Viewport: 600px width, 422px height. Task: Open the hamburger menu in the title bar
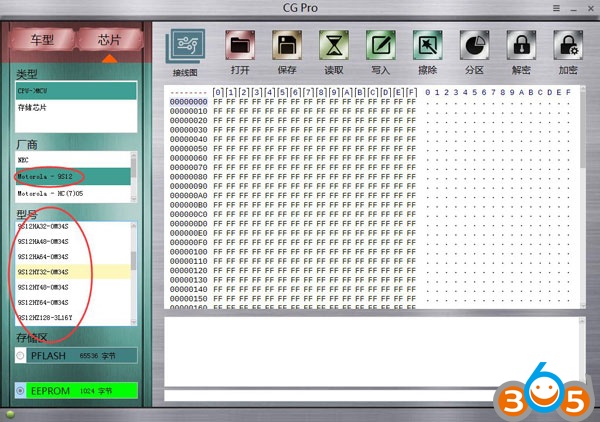point(556,8)
